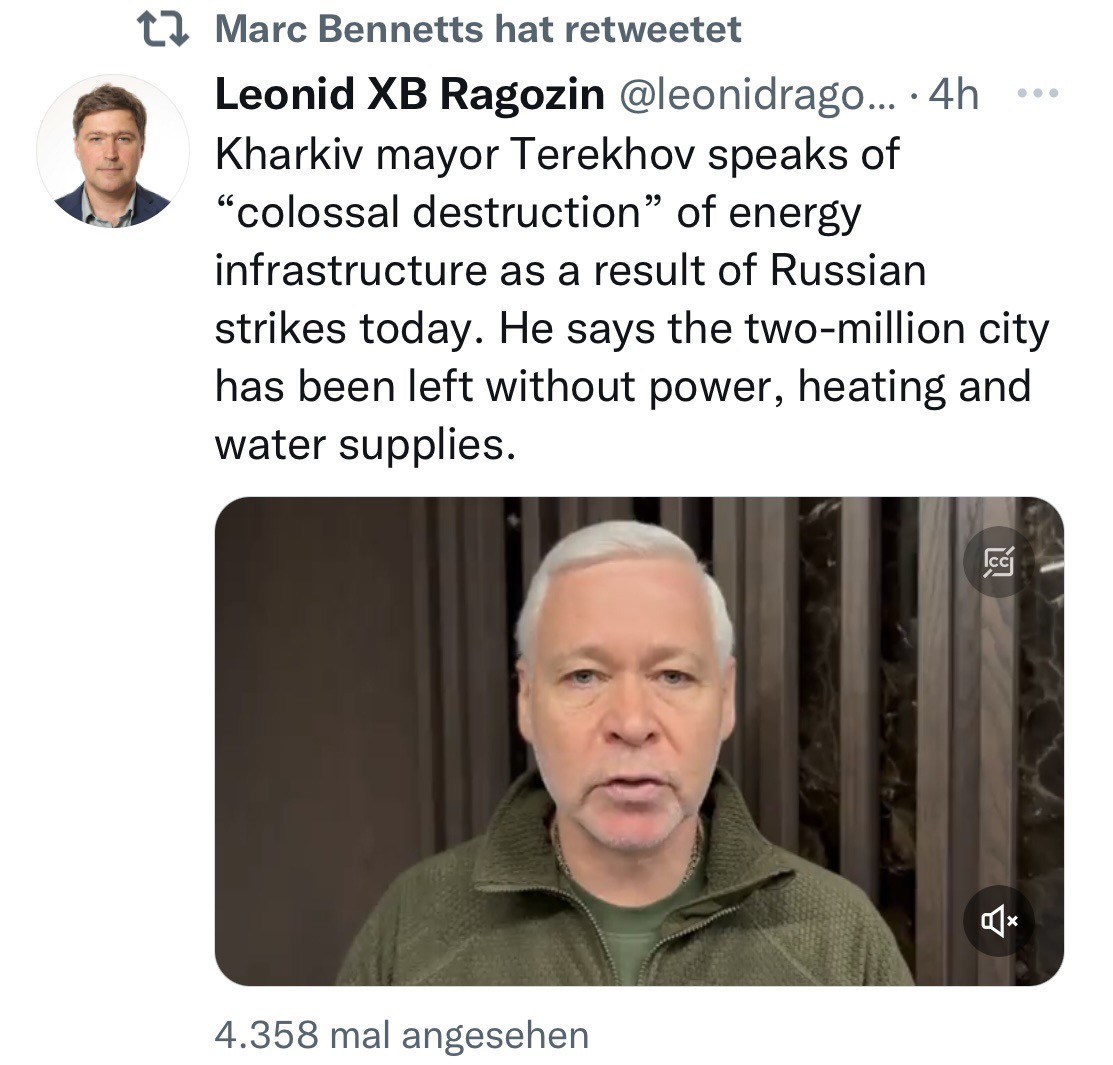Toggle closed captions on the video
This screenshot has width=1113, height=1065.
point(998,562)
